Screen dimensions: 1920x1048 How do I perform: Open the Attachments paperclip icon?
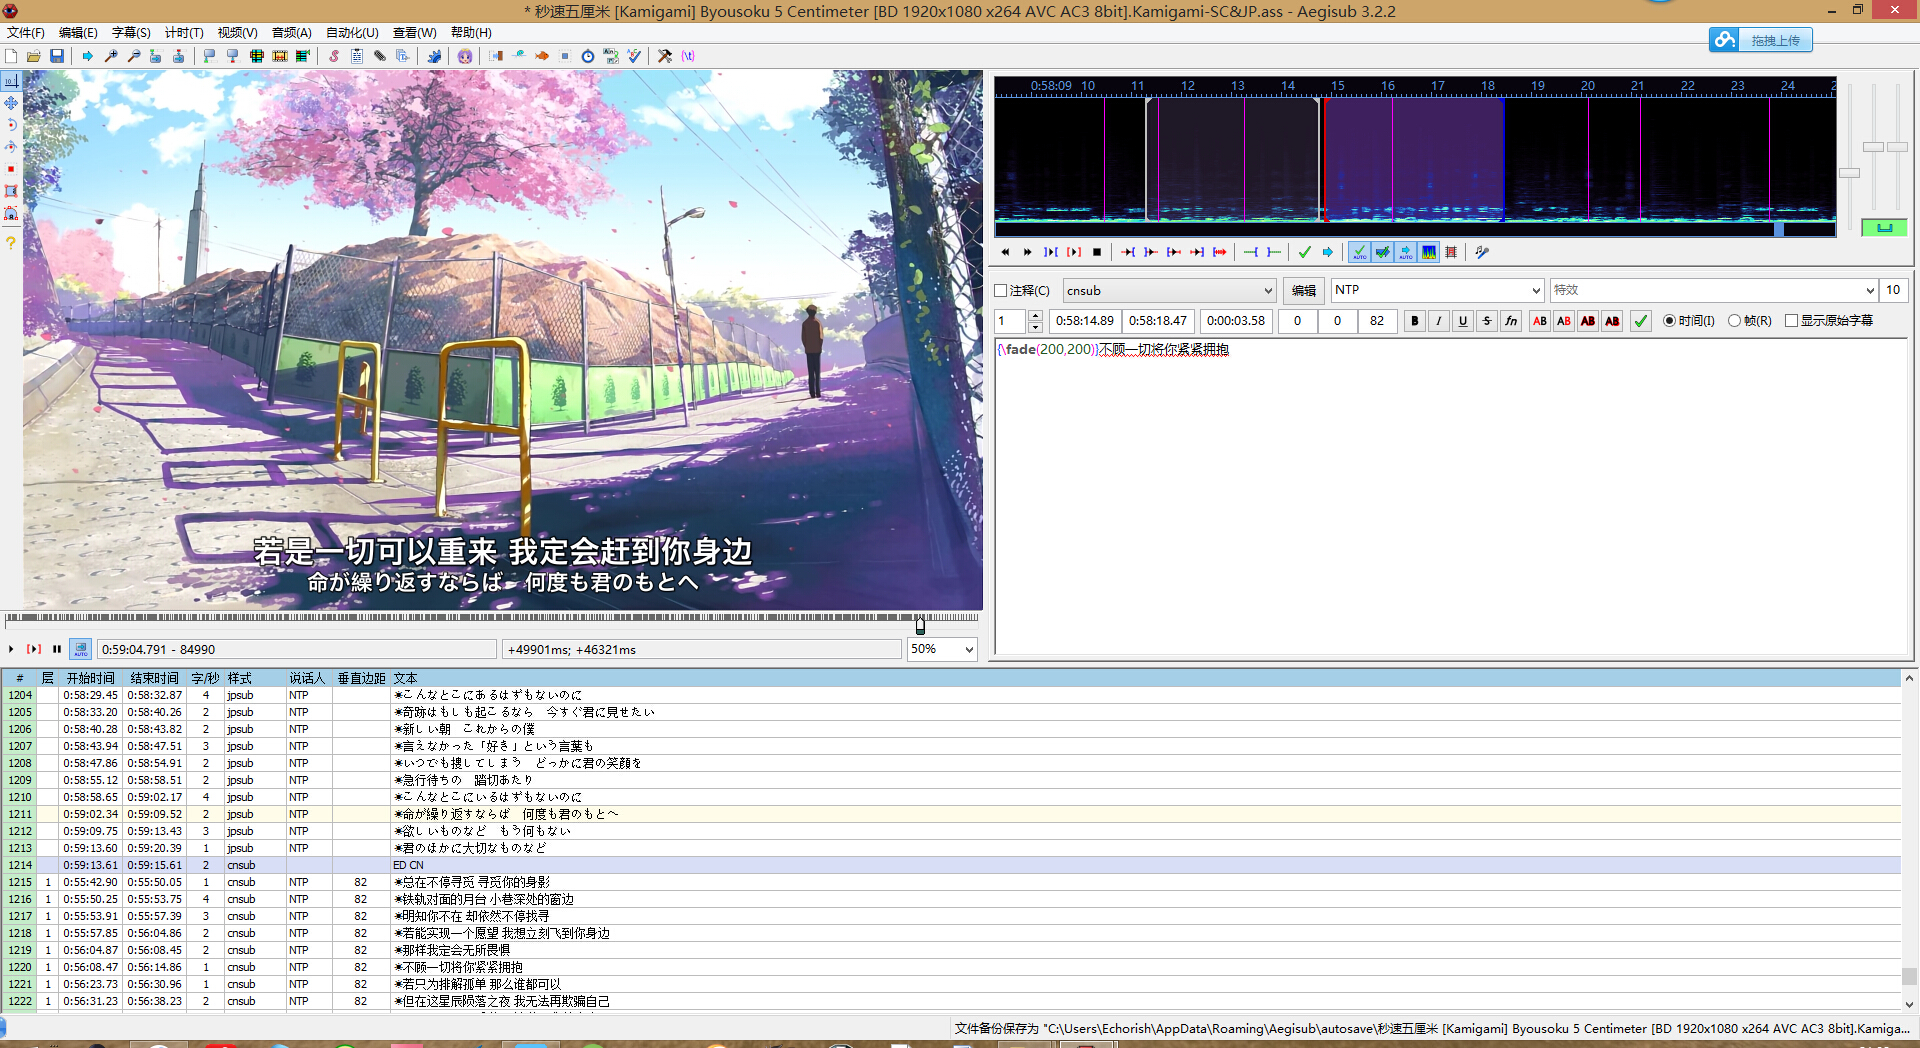click(x=380, y=56)
